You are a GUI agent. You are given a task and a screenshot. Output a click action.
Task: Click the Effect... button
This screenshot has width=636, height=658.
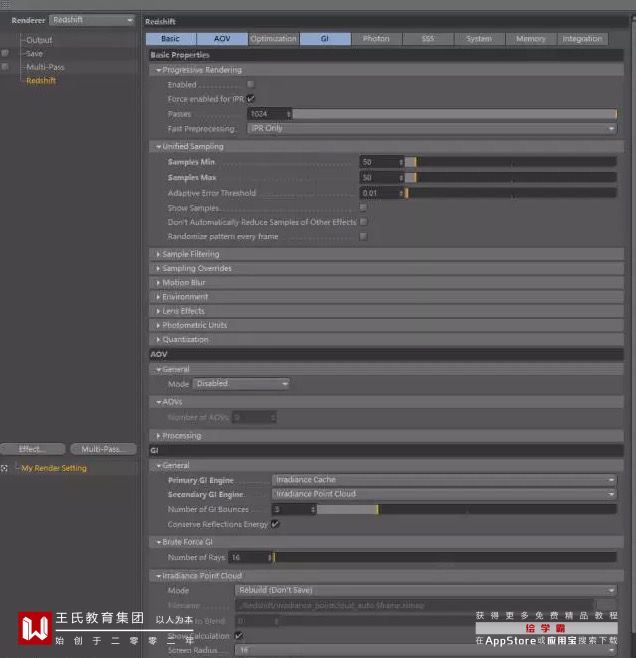[x=33, y=449]
